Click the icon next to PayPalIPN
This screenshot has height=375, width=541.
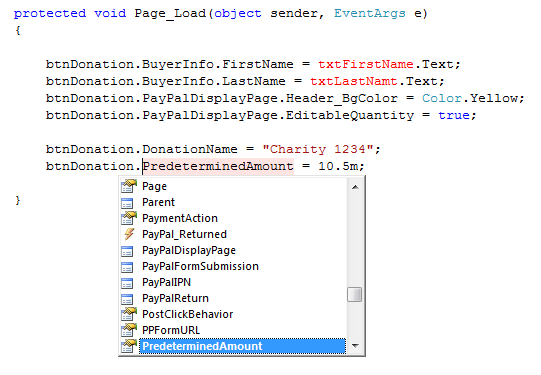pyautogui.click(x=127, y=283)
